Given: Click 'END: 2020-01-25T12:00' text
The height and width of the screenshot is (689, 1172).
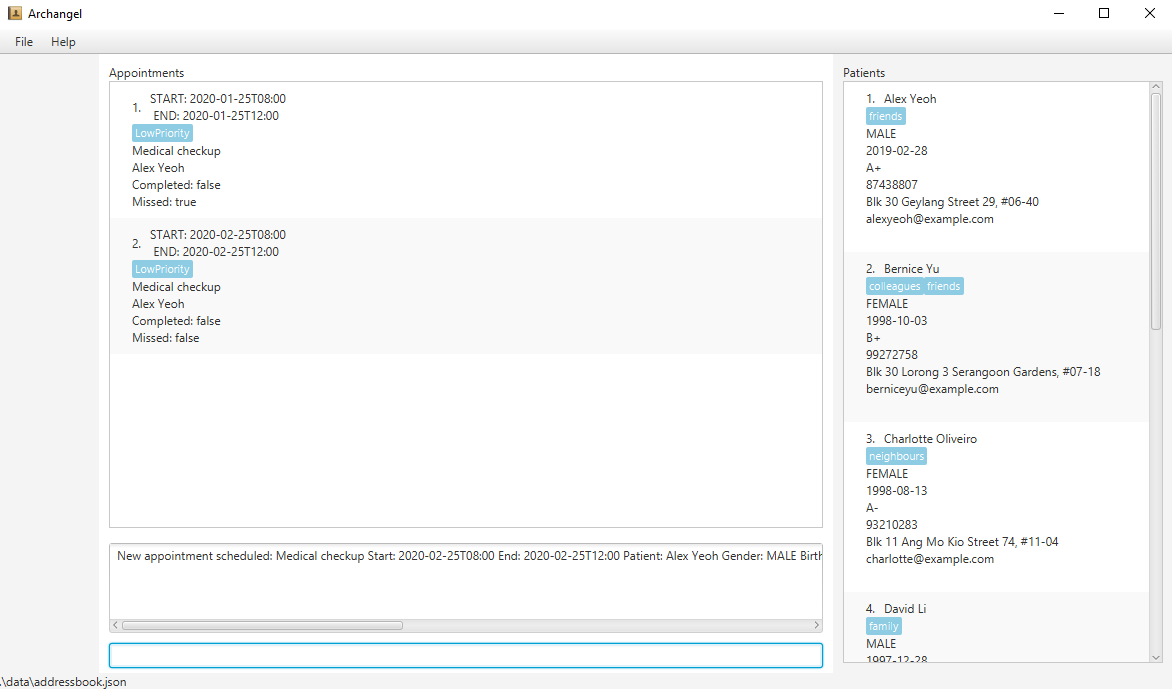Looking at the screenshot, I should click(216, 116).
